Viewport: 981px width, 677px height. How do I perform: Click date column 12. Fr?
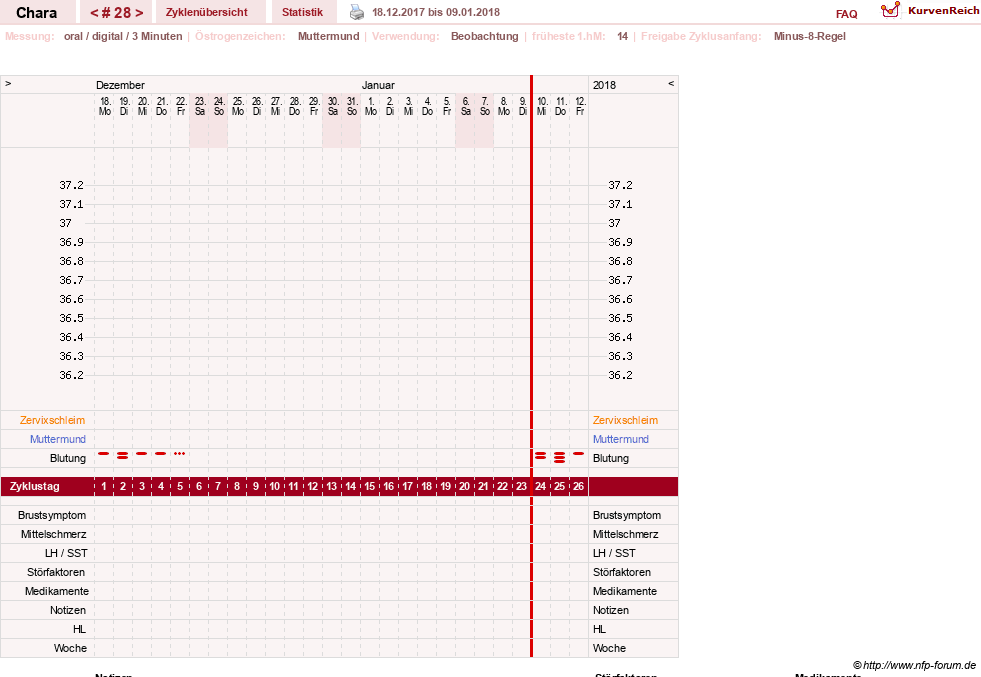point(580,106)
